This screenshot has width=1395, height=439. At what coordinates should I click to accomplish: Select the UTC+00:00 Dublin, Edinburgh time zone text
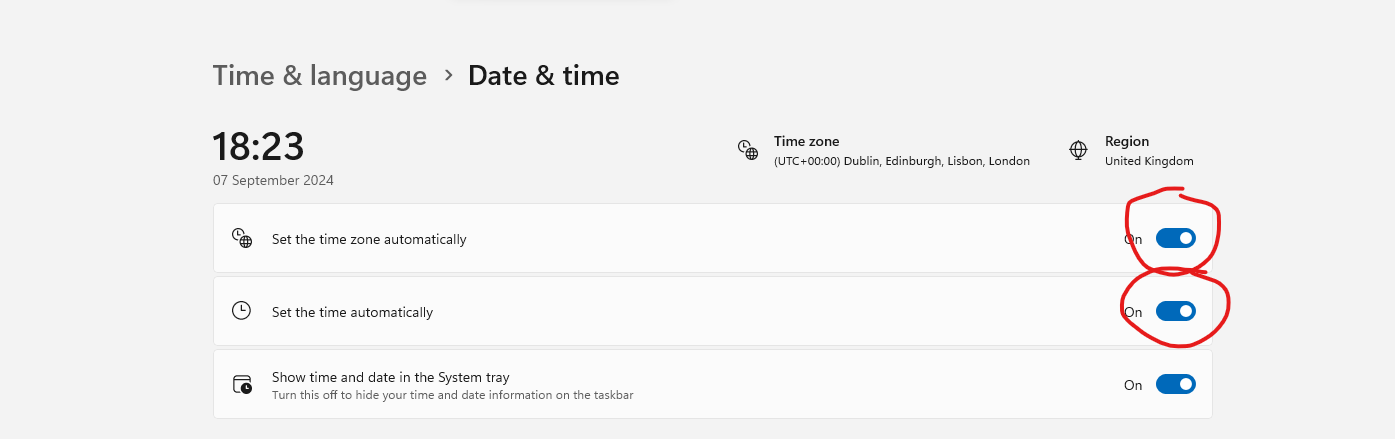901,161
